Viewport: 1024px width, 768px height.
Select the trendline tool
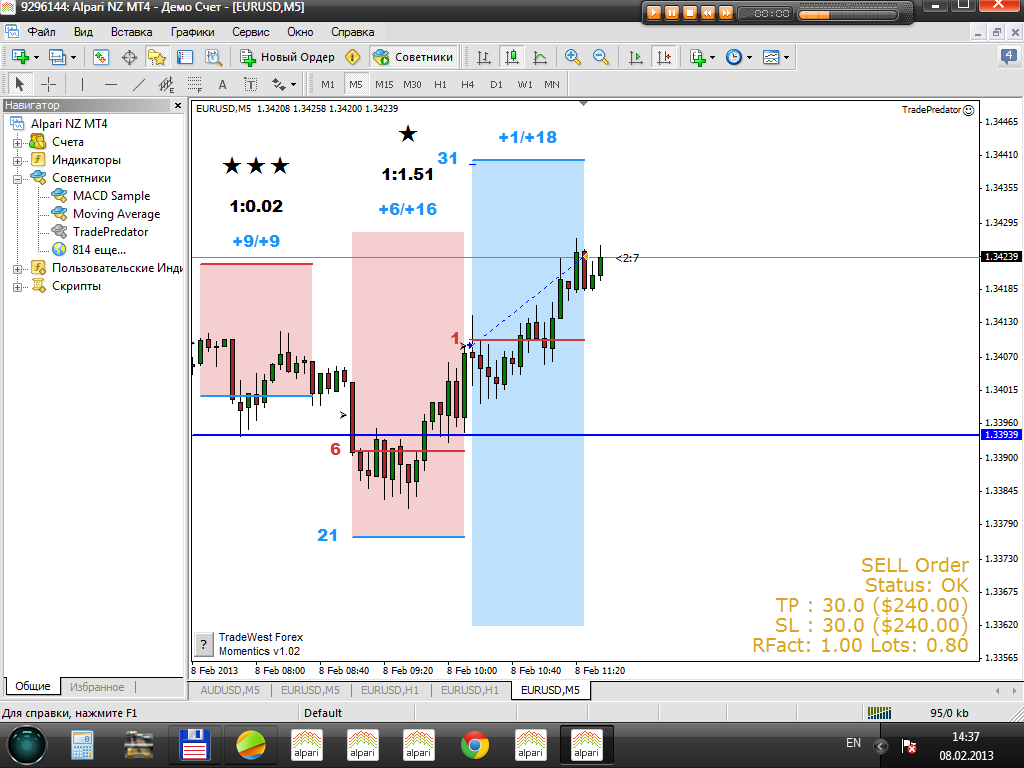coord(139,84)
